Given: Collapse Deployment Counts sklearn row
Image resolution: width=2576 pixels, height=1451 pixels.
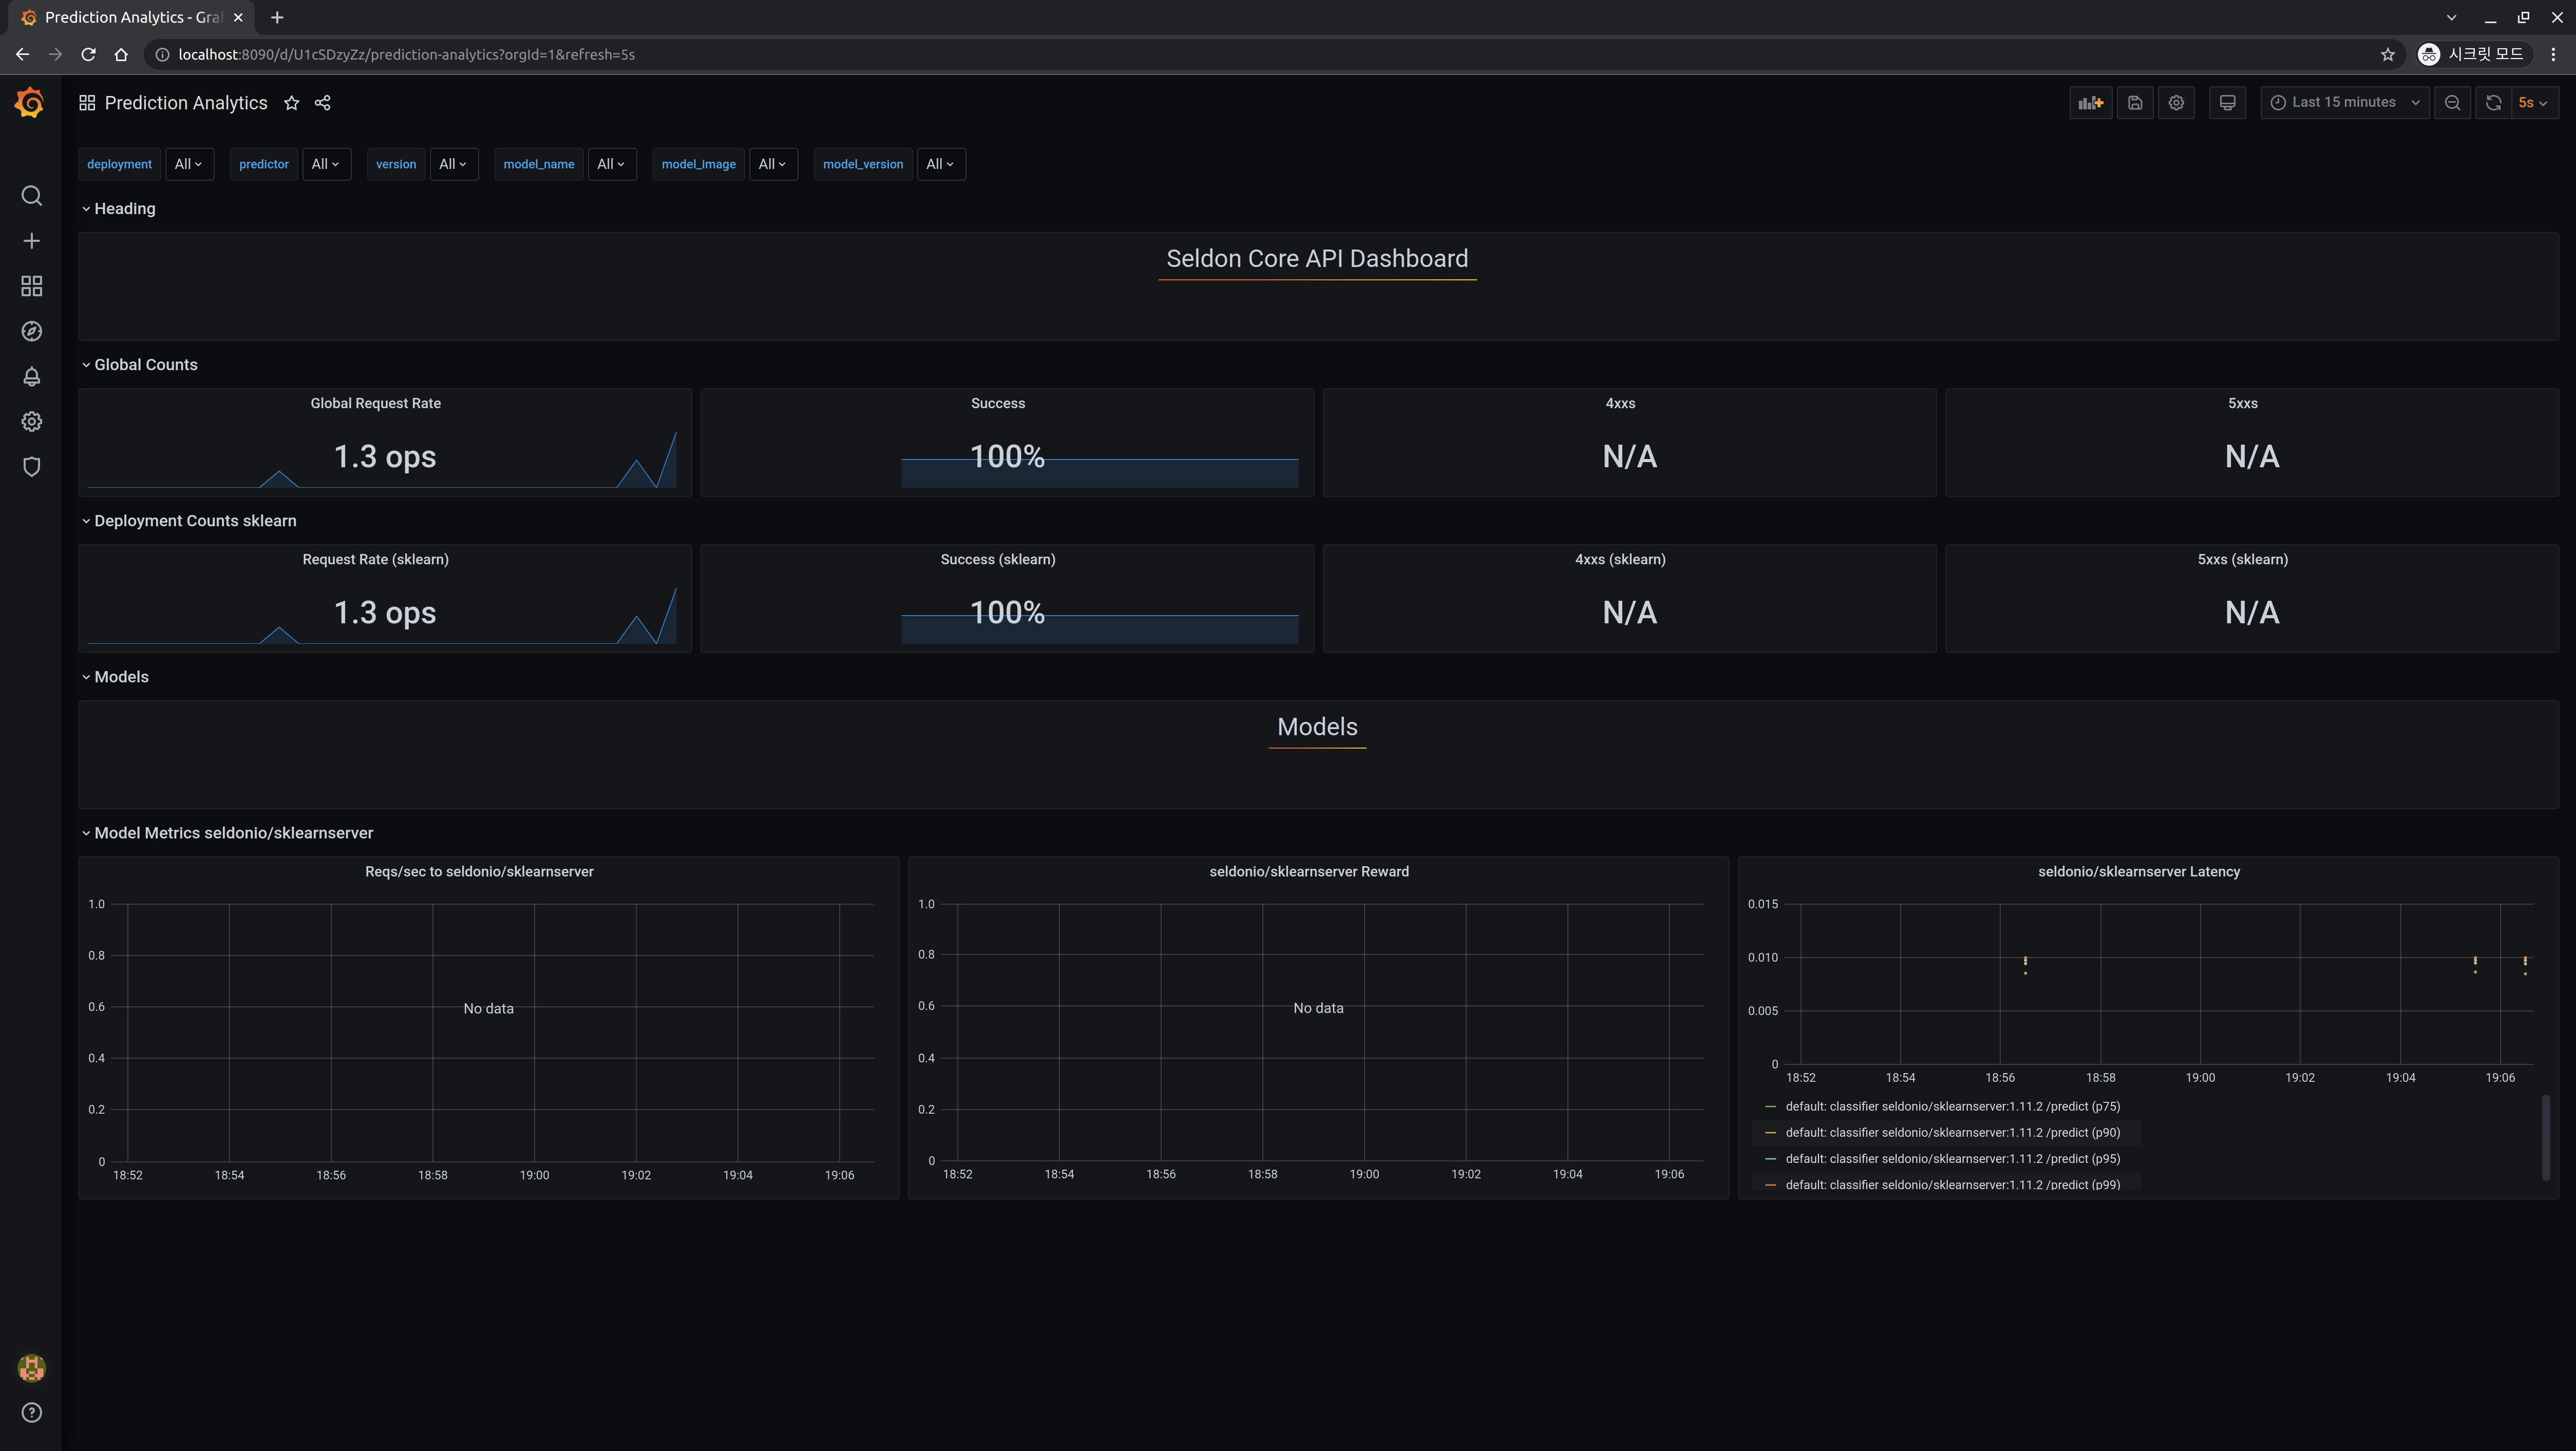Looking at the screenshot, I should coord(189,520).
